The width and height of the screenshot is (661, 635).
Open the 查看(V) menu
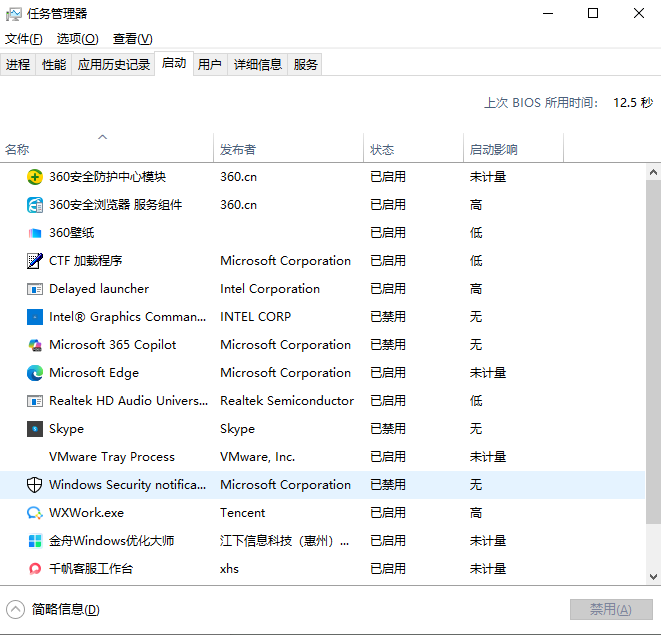tap(132, 39)
